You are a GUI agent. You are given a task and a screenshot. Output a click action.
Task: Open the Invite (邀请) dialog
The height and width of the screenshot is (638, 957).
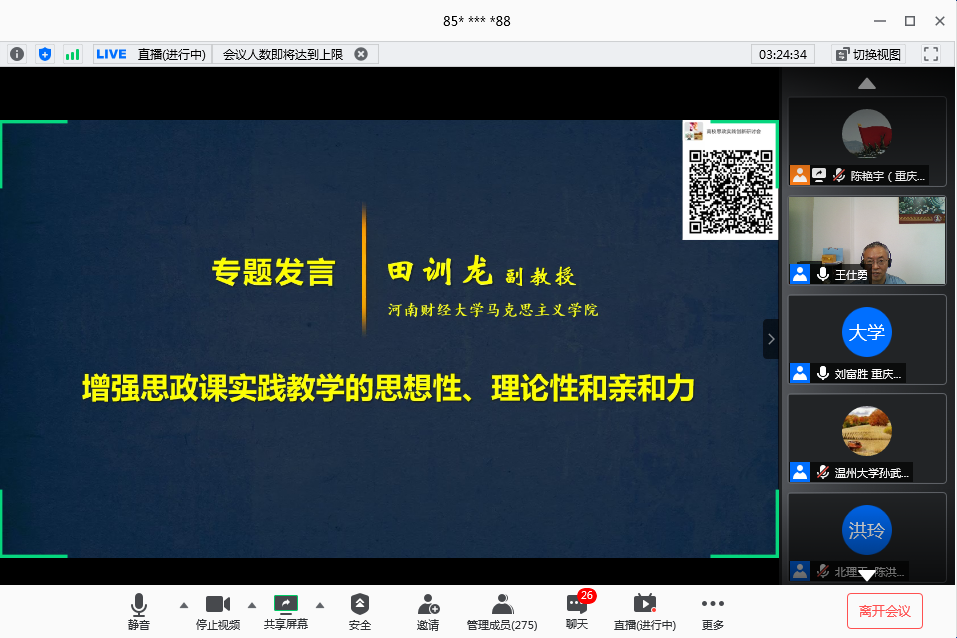[x=428, y=611]
